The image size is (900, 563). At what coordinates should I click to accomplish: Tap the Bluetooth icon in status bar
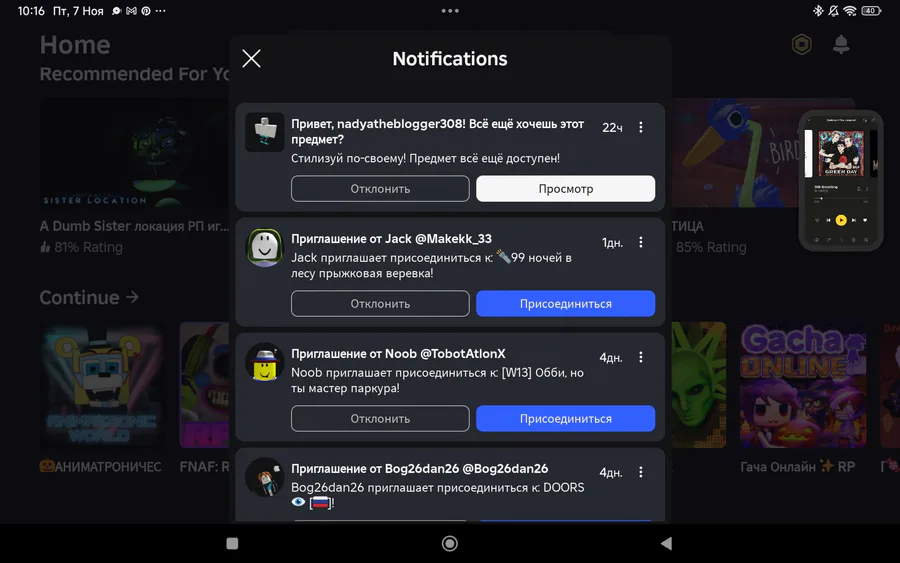tap(818, 11)
